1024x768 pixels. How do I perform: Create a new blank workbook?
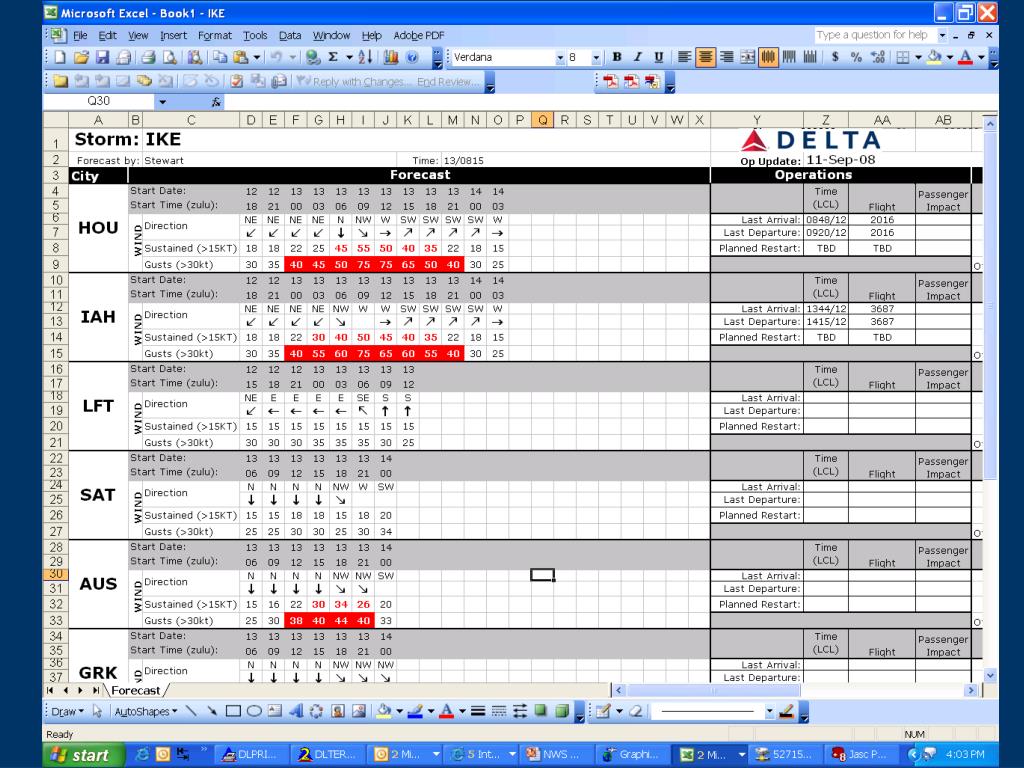click(60, 57)
